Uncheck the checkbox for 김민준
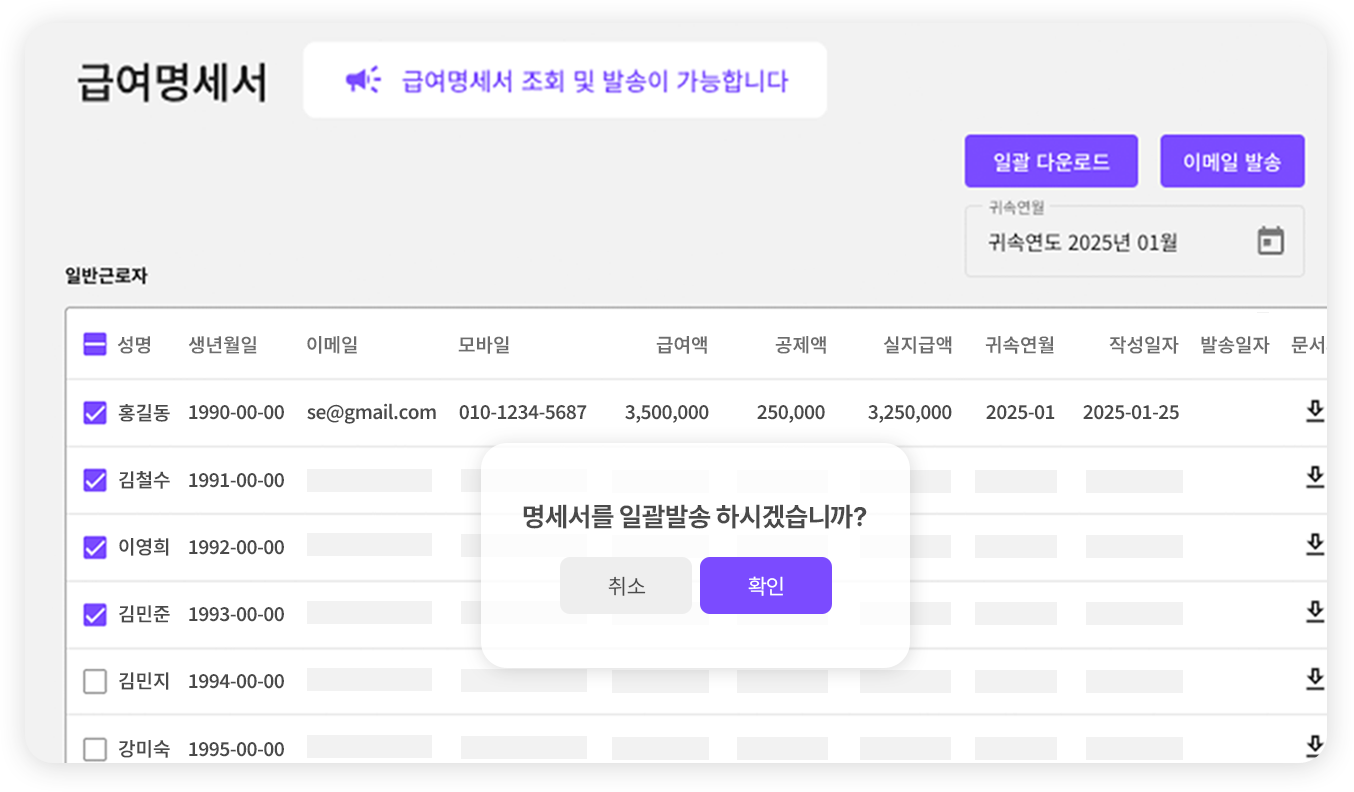This screenshot has width=1354, height=792. coord(95,614)
